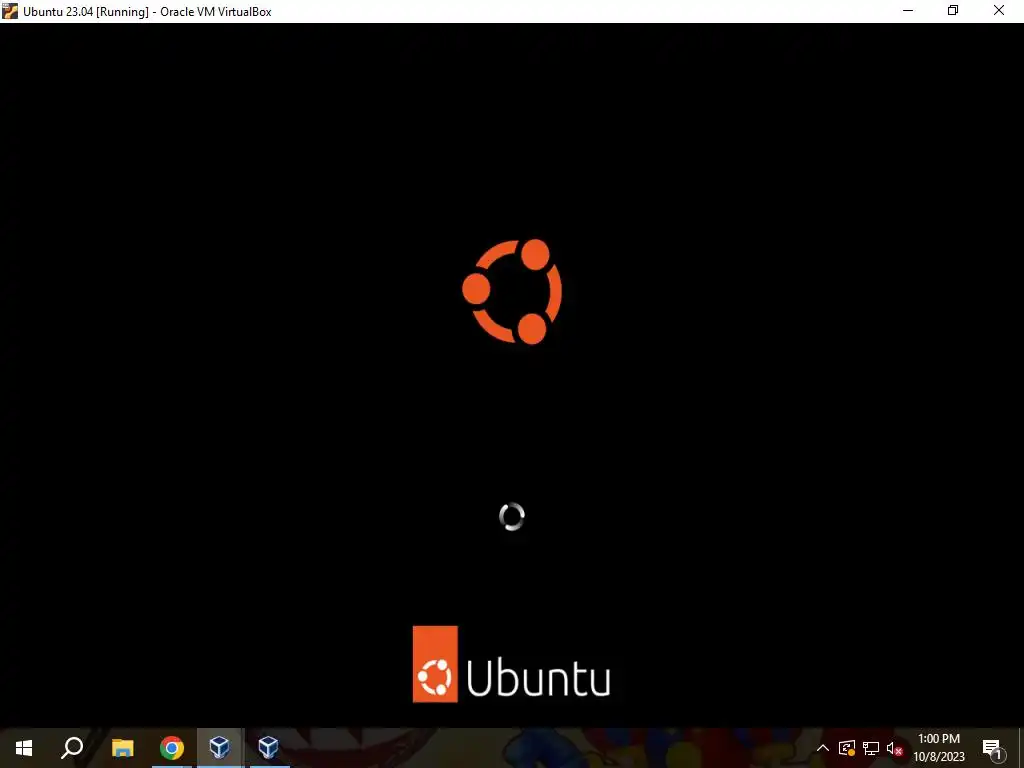Open the Windows Start menu
The height and width of the screenshot is (768, 1024).
tap(24, 748)
